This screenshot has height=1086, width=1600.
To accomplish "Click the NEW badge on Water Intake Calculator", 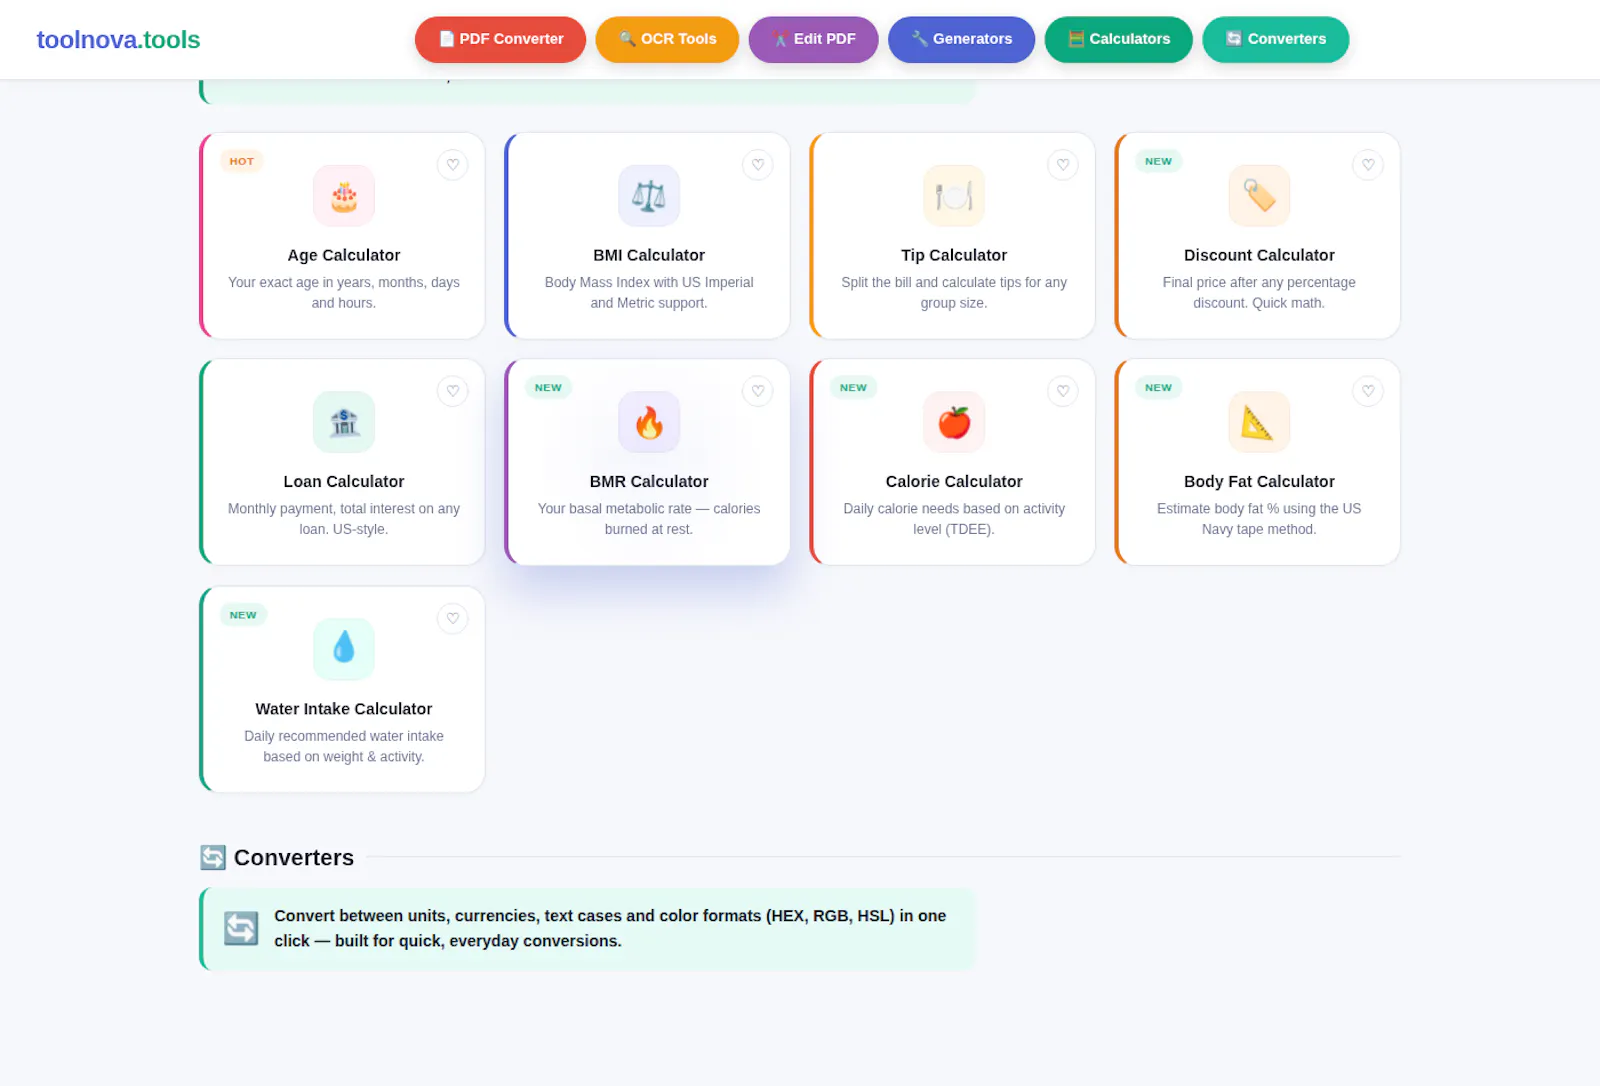I will [243, 615].
